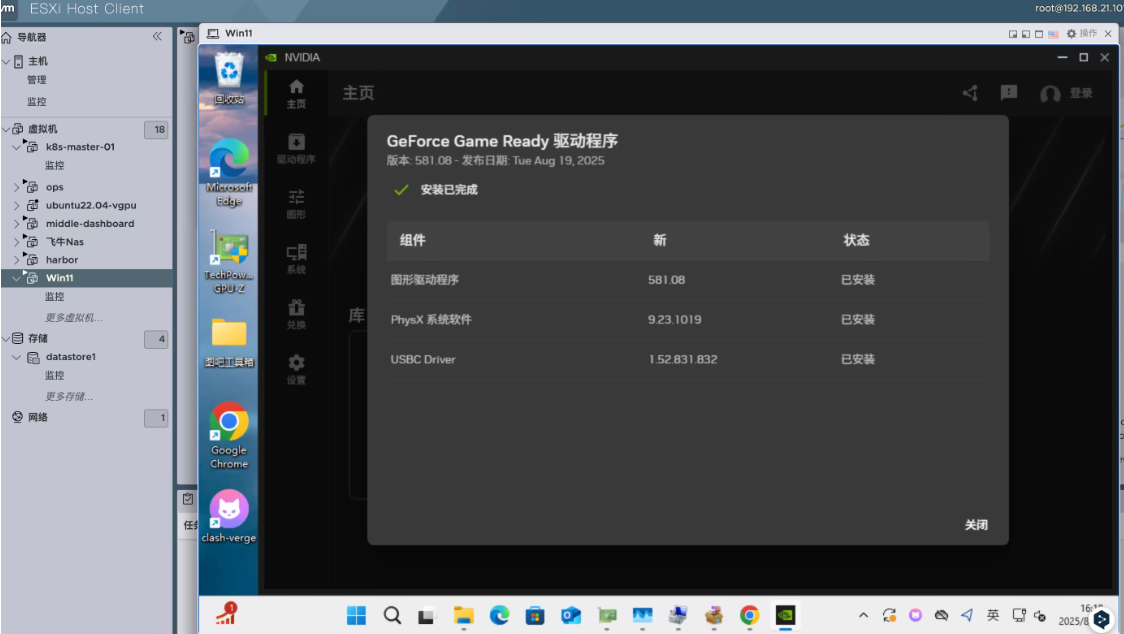Open Task View on the taskbar
Screen dimensions: 1124x634
point(428,615)
